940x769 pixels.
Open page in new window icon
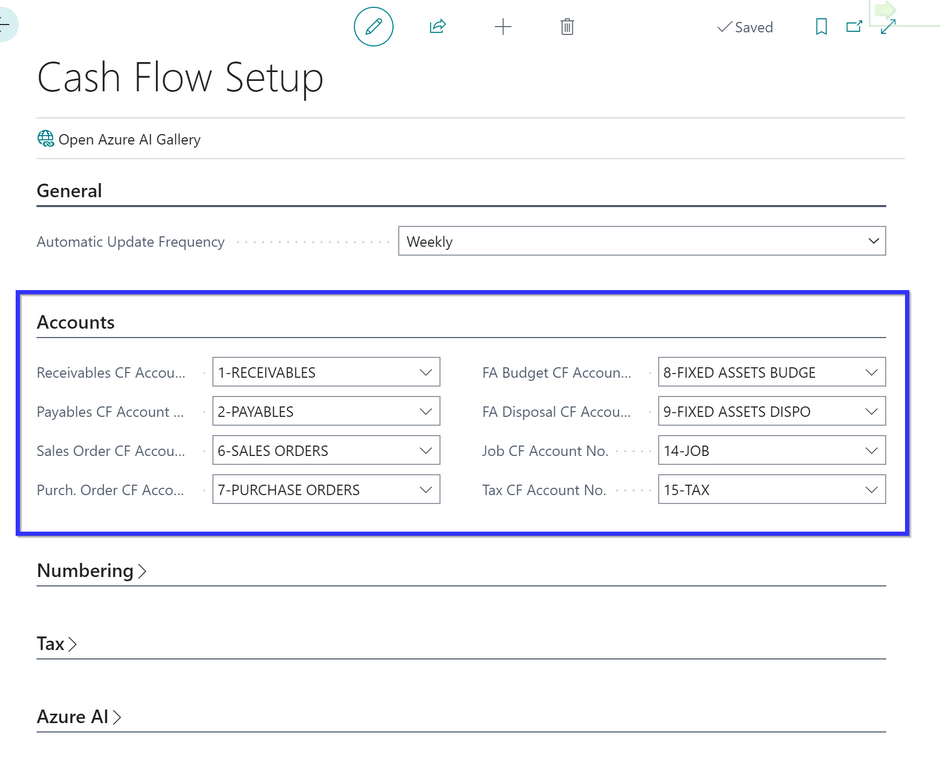pyautogui.click(x=854, y=27)
